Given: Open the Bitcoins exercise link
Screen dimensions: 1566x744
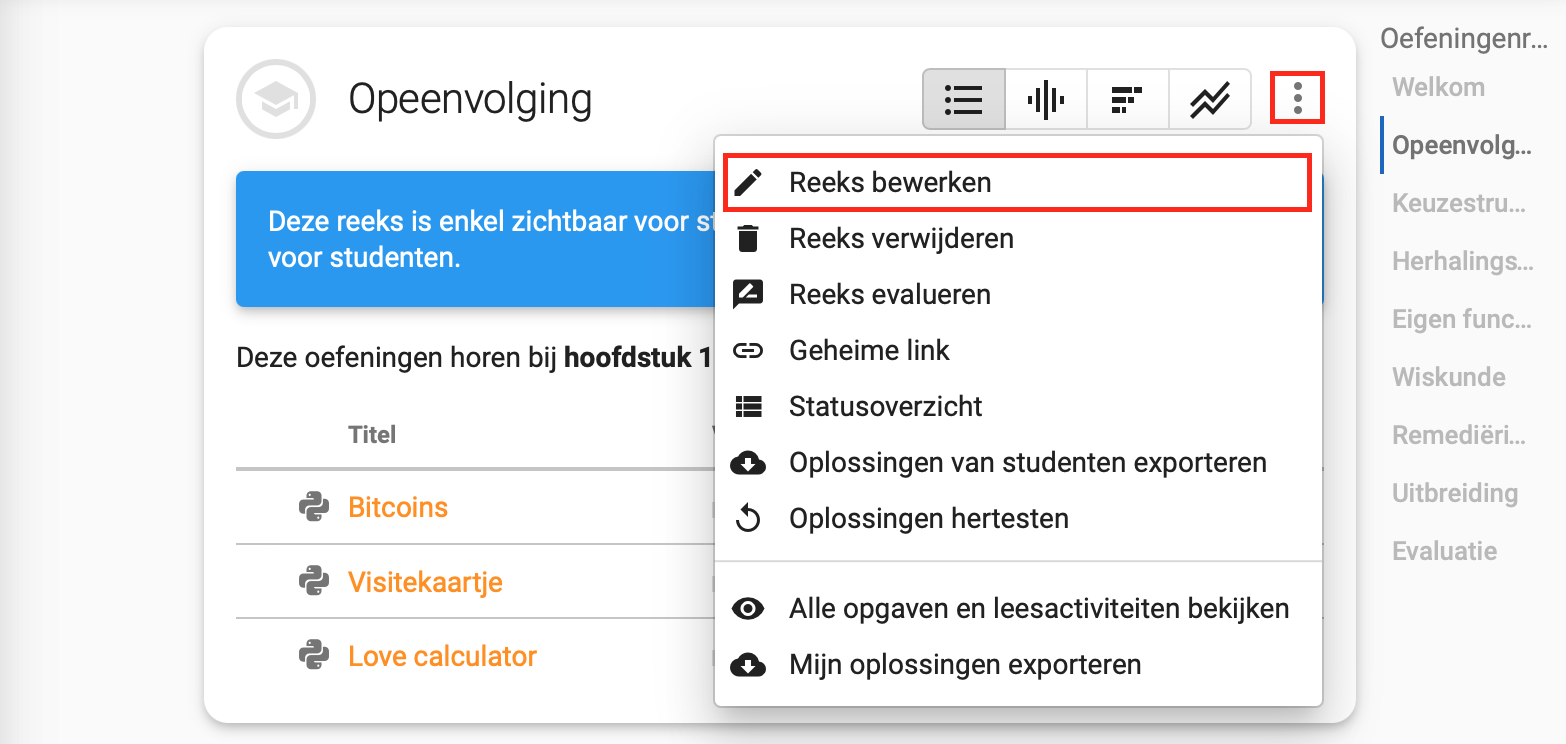Looking at the screenshot, I should tap(398, 507).
